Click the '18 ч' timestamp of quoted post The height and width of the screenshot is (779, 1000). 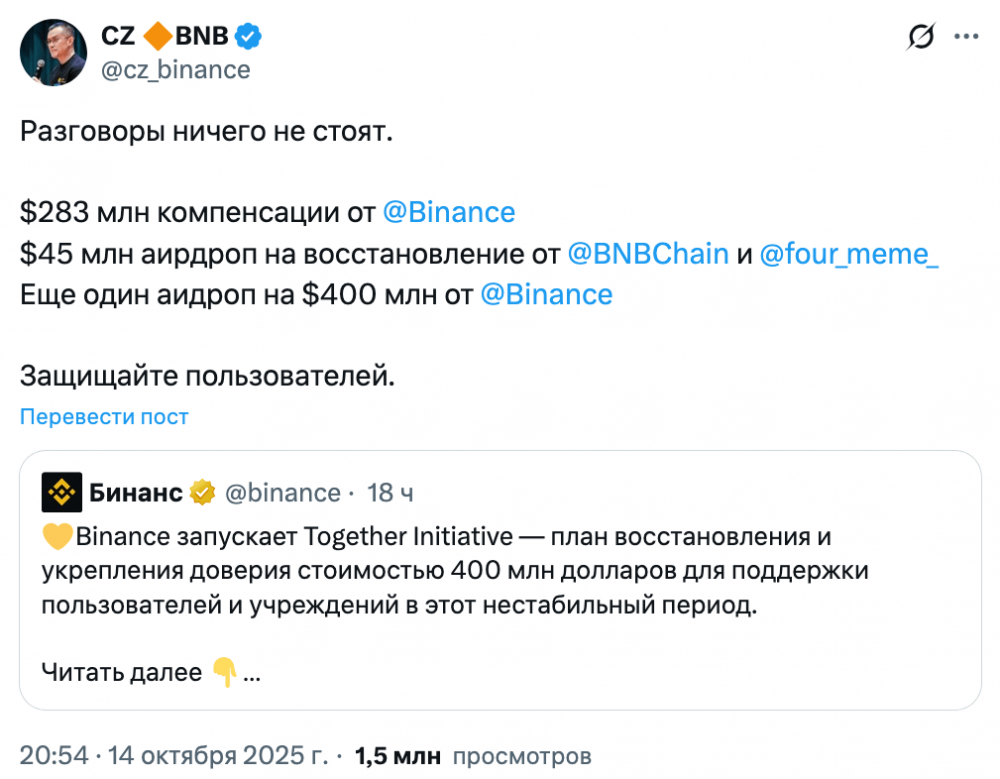click(391, 493)
